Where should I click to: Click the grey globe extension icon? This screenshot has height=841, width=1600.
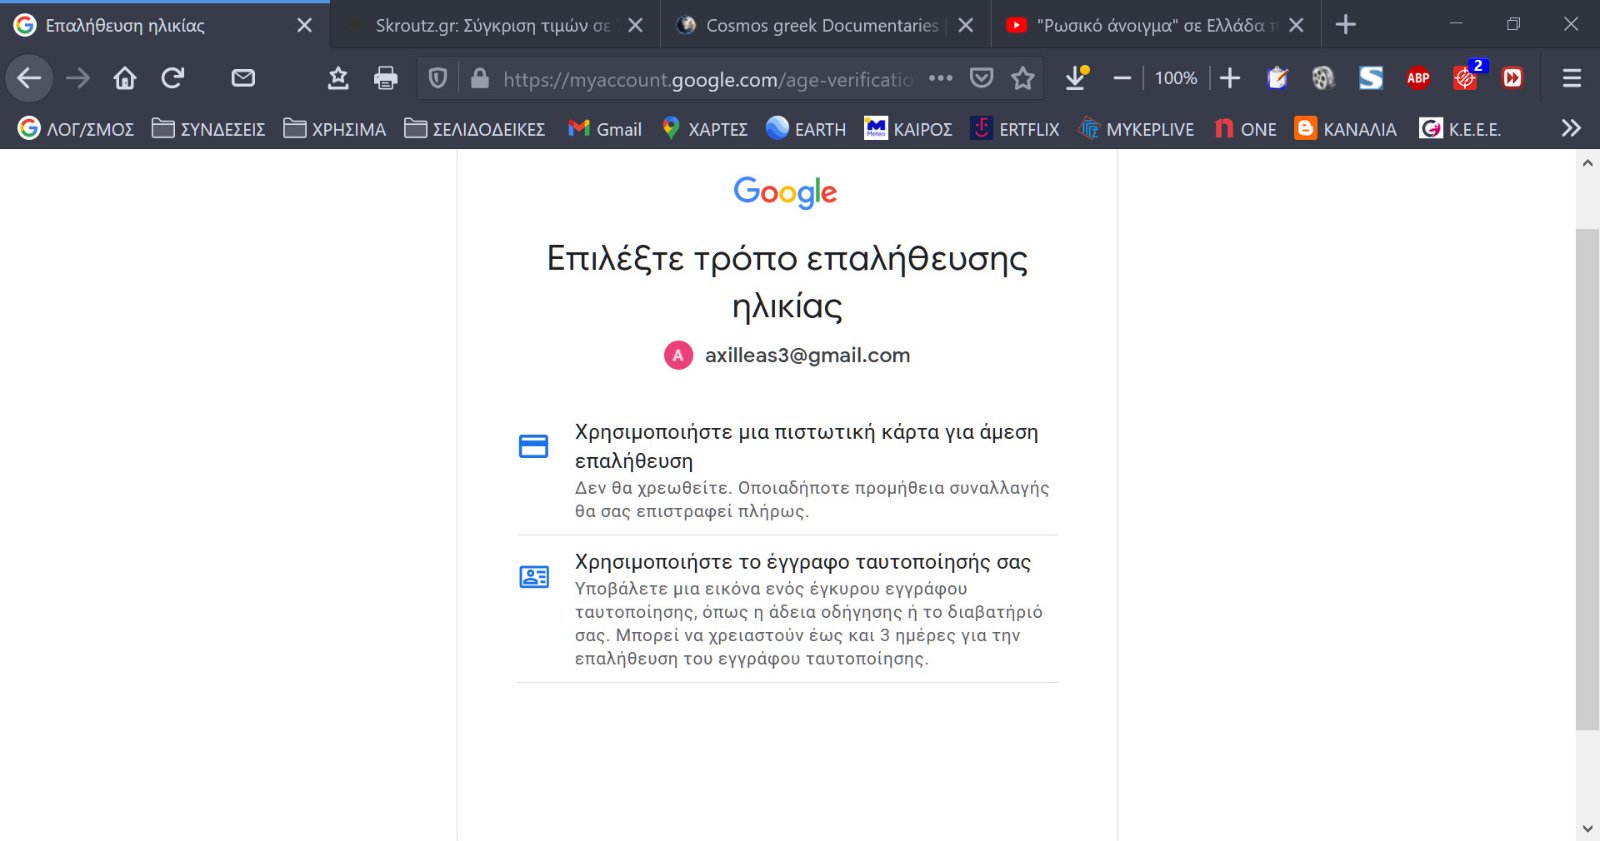click(x=1323, y=78)
